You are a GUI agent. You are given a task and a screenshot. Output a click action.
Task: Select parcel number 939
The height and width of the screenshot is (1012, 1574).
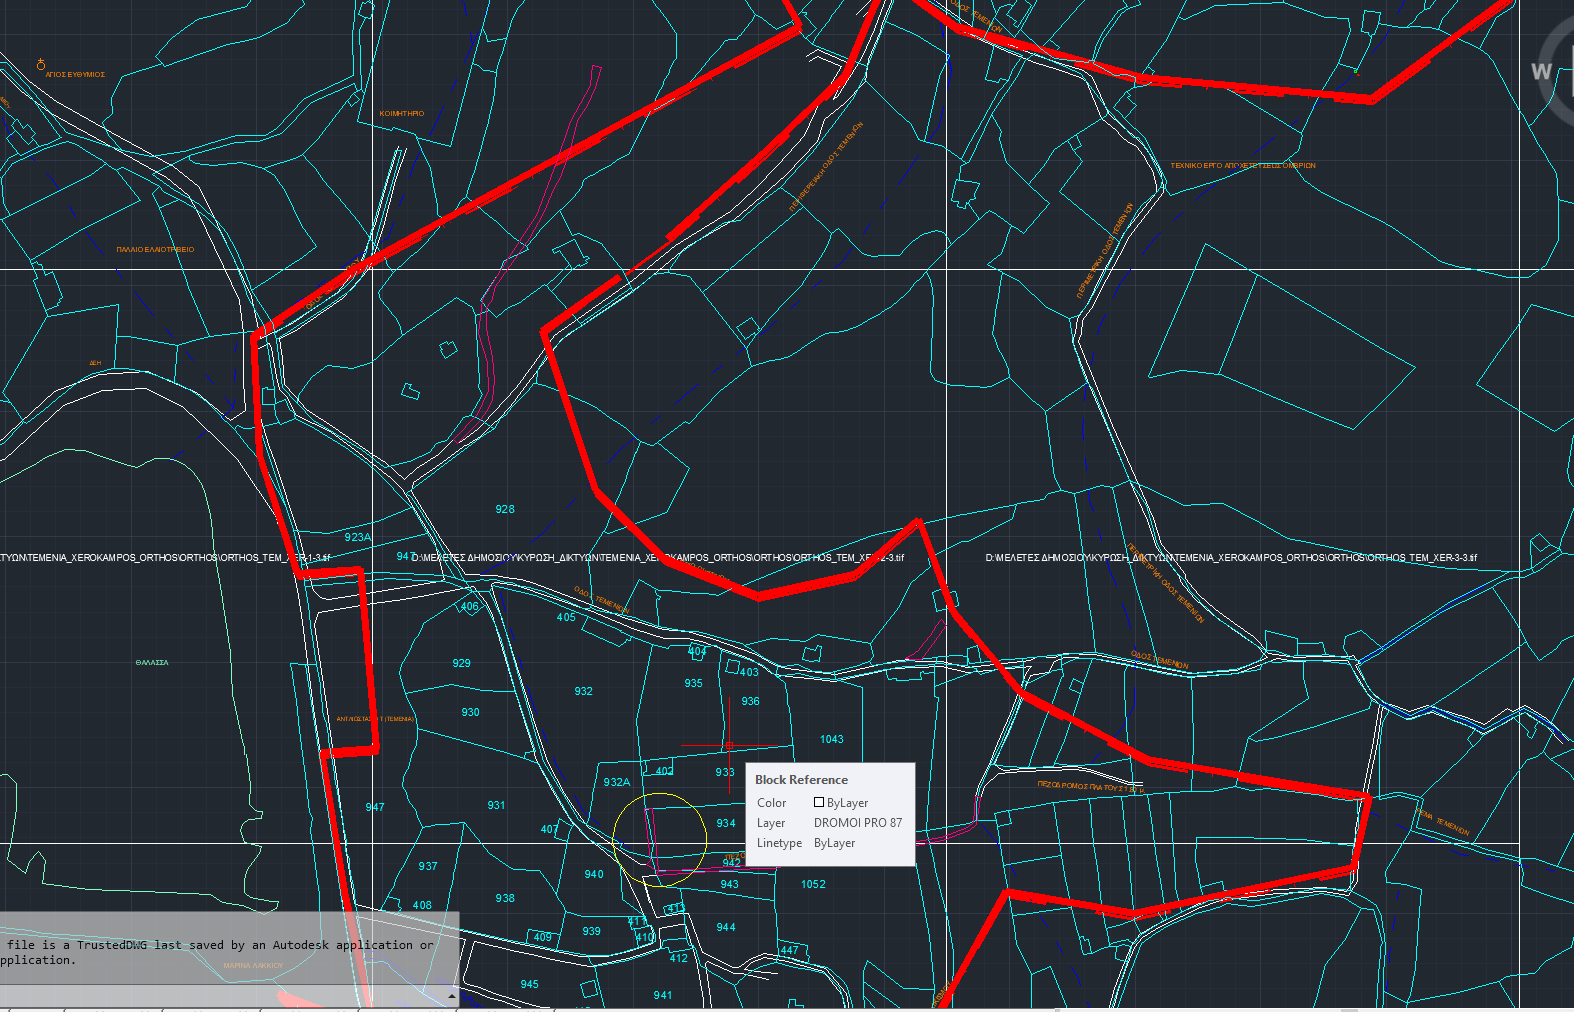[x=592, y=931]
